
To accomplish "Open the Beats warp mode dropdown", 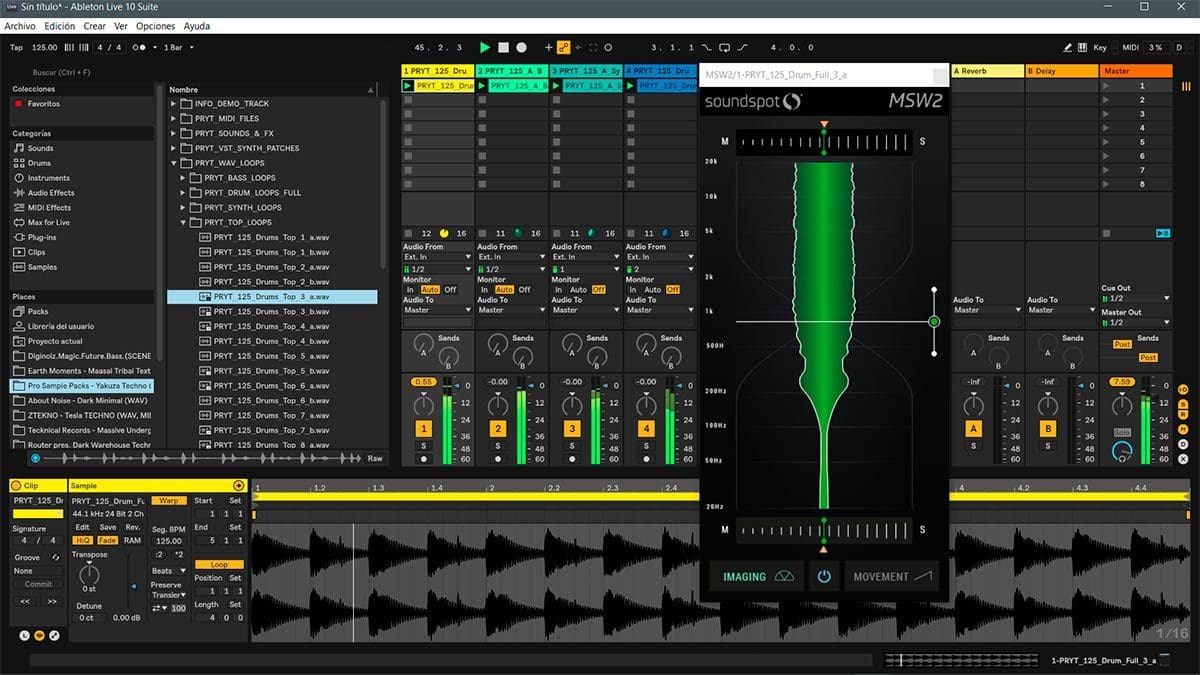I will [x=167, y=571].
